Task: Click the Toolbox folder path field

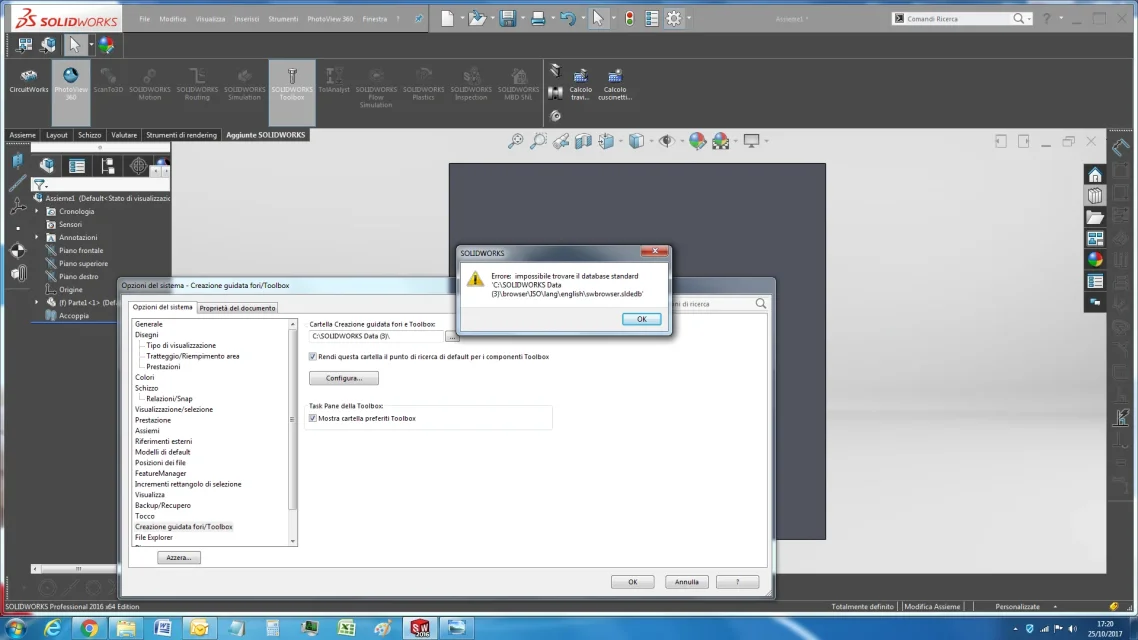Action: pos(376,336)
